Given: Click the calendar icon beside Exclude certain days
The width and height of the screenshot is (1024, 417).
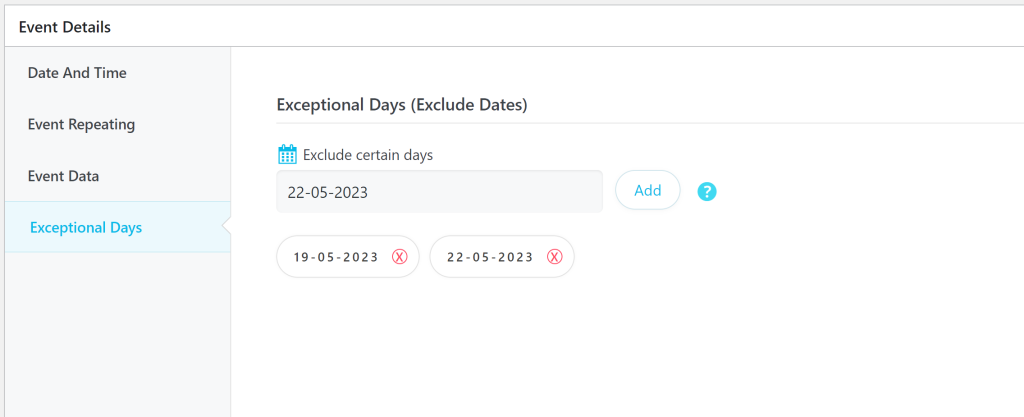Looking at the screenshot, I should [x=287, y=154].
